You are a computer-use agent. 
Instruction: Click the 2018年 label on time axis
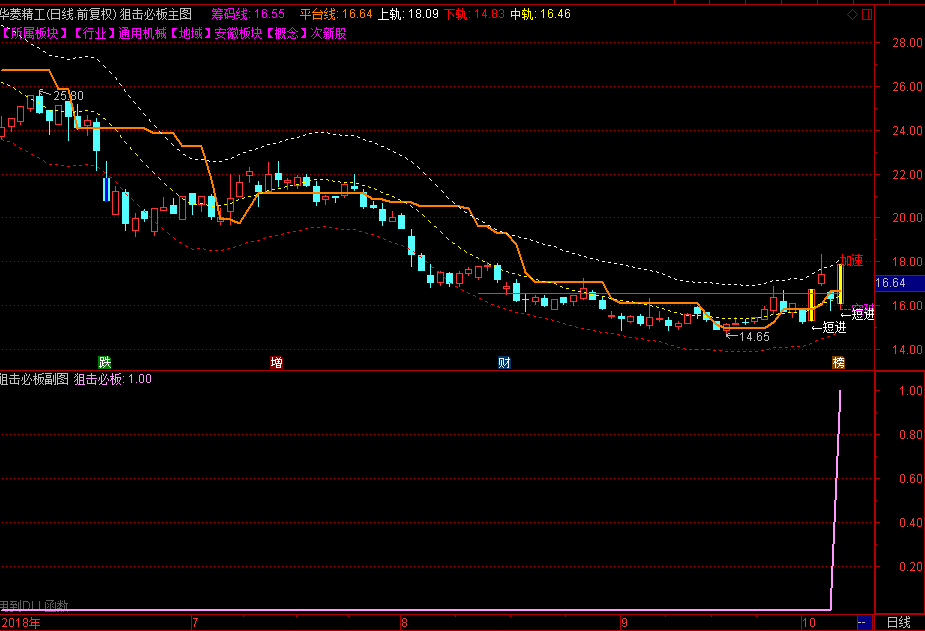21,623
